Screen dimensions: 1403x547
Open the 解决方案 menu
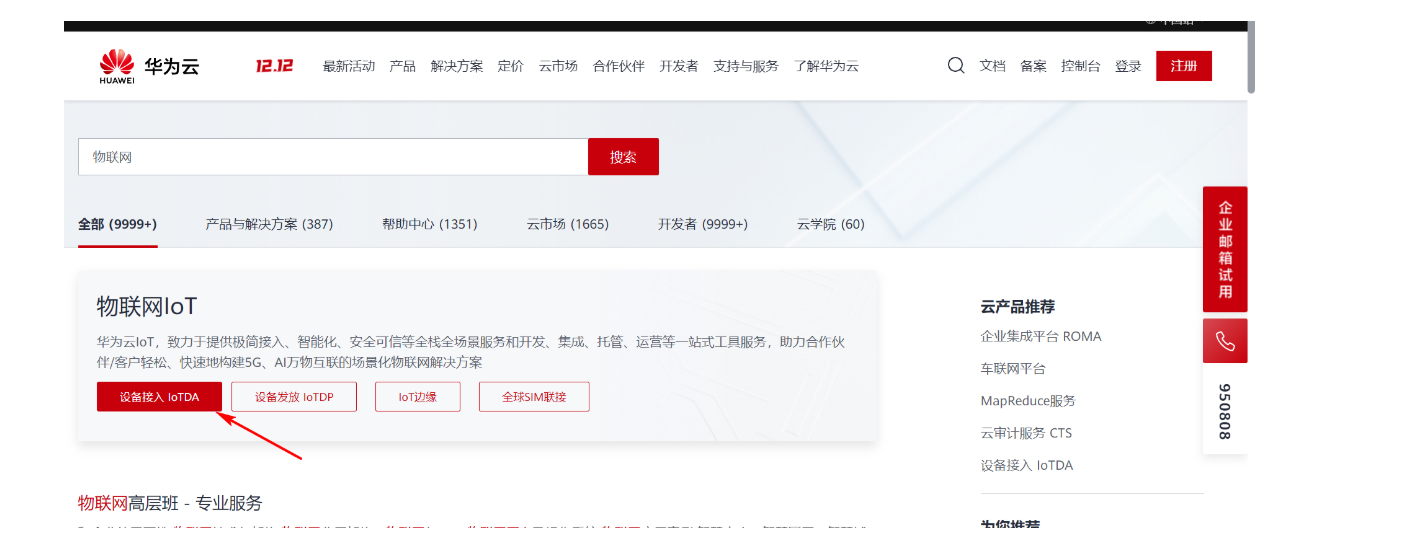click(x=457, y=66)
